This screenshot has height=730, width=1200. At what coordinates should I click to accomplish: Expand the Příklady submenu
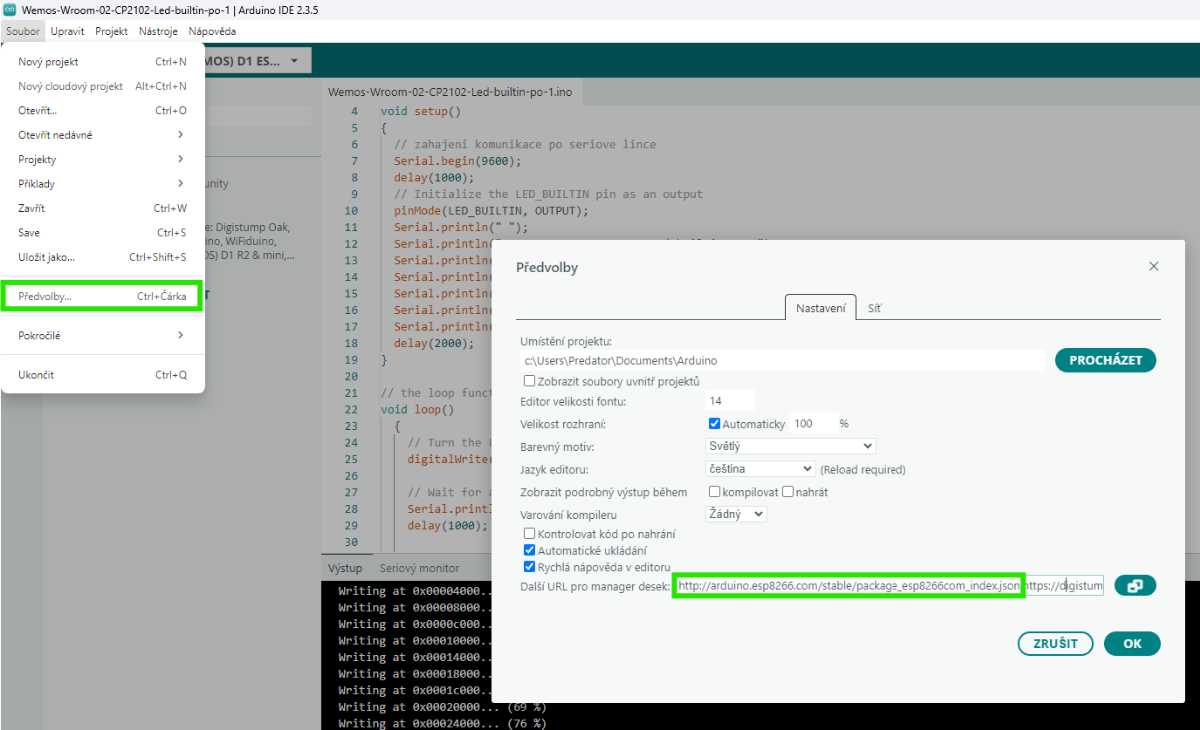[103, 184]
